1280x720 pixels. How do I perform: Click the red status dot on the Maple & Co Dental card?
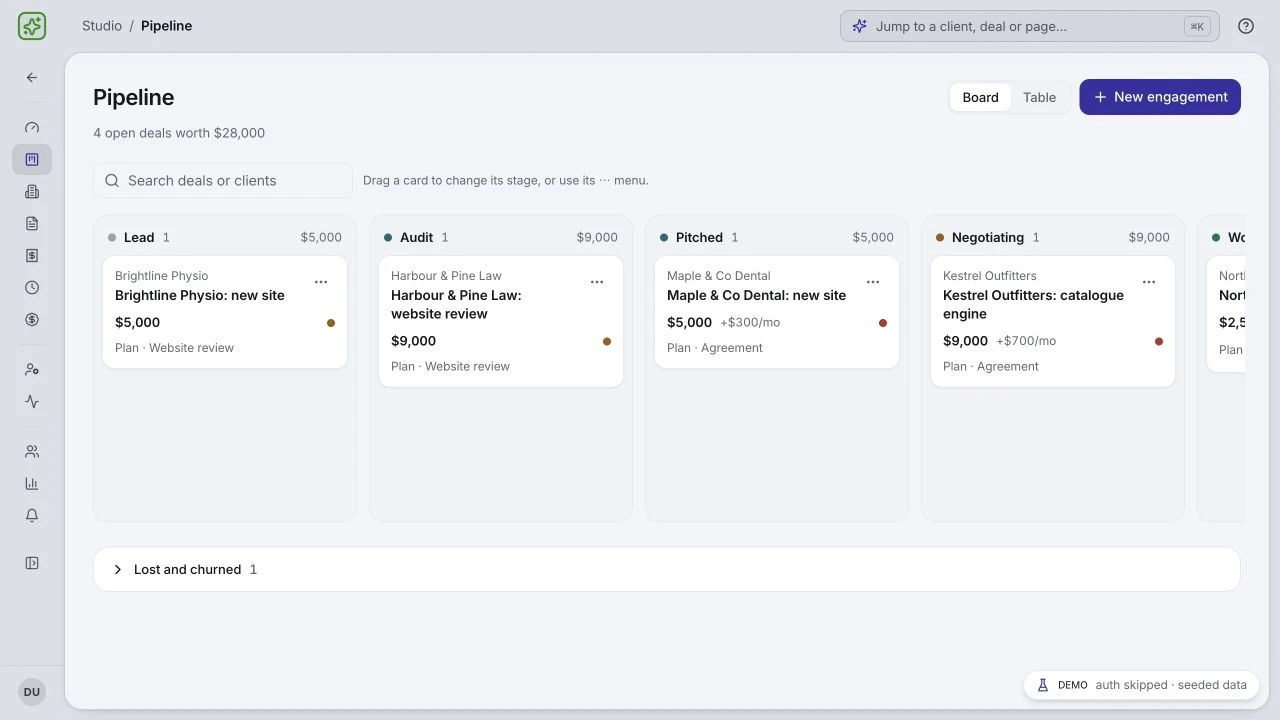pyautogui.click(x=883, y=323)
